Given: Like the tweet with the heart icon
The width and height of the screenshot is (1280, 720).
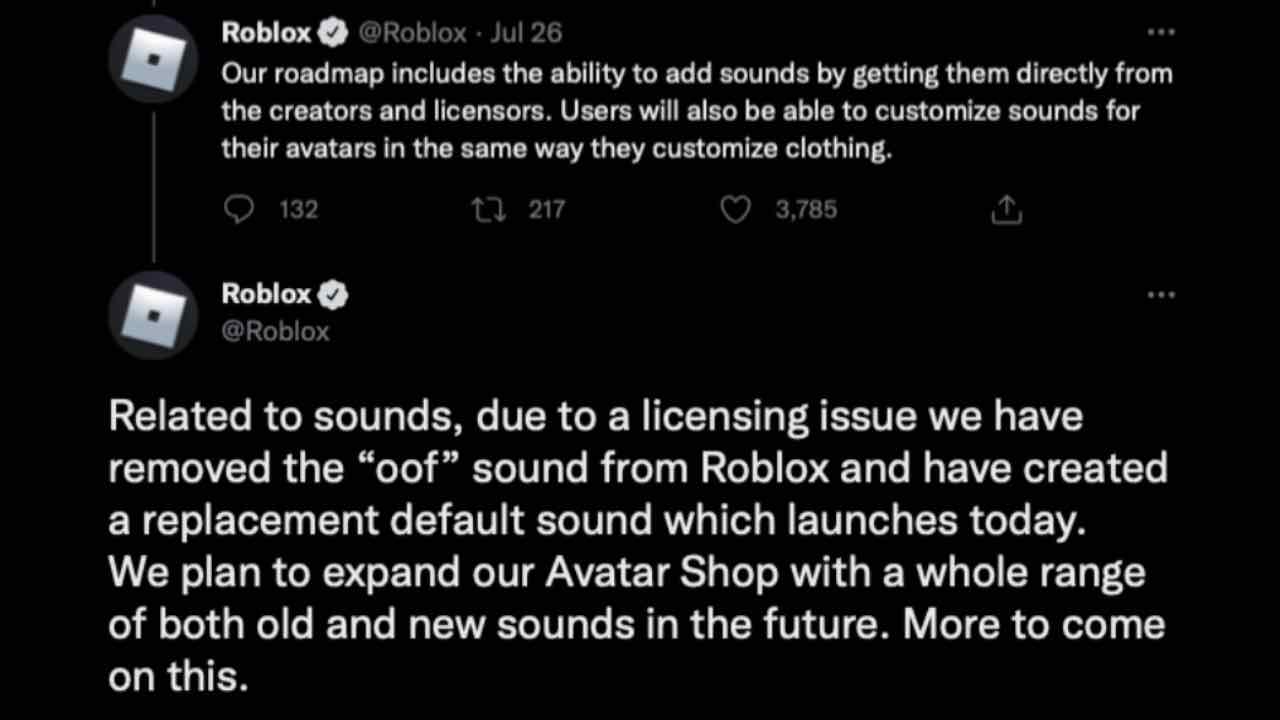Looking at the screenshot, I should click(736, 209).
